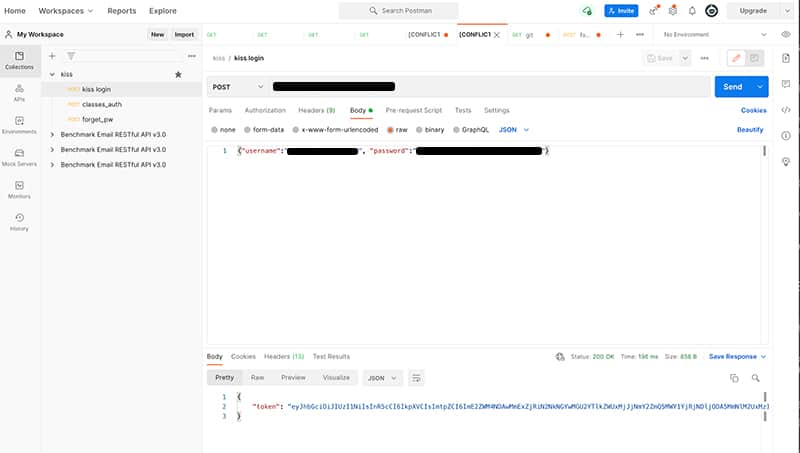Screen dimensions: 800x453
Task: Open the History sidebar panel
Action: point(19,222)
